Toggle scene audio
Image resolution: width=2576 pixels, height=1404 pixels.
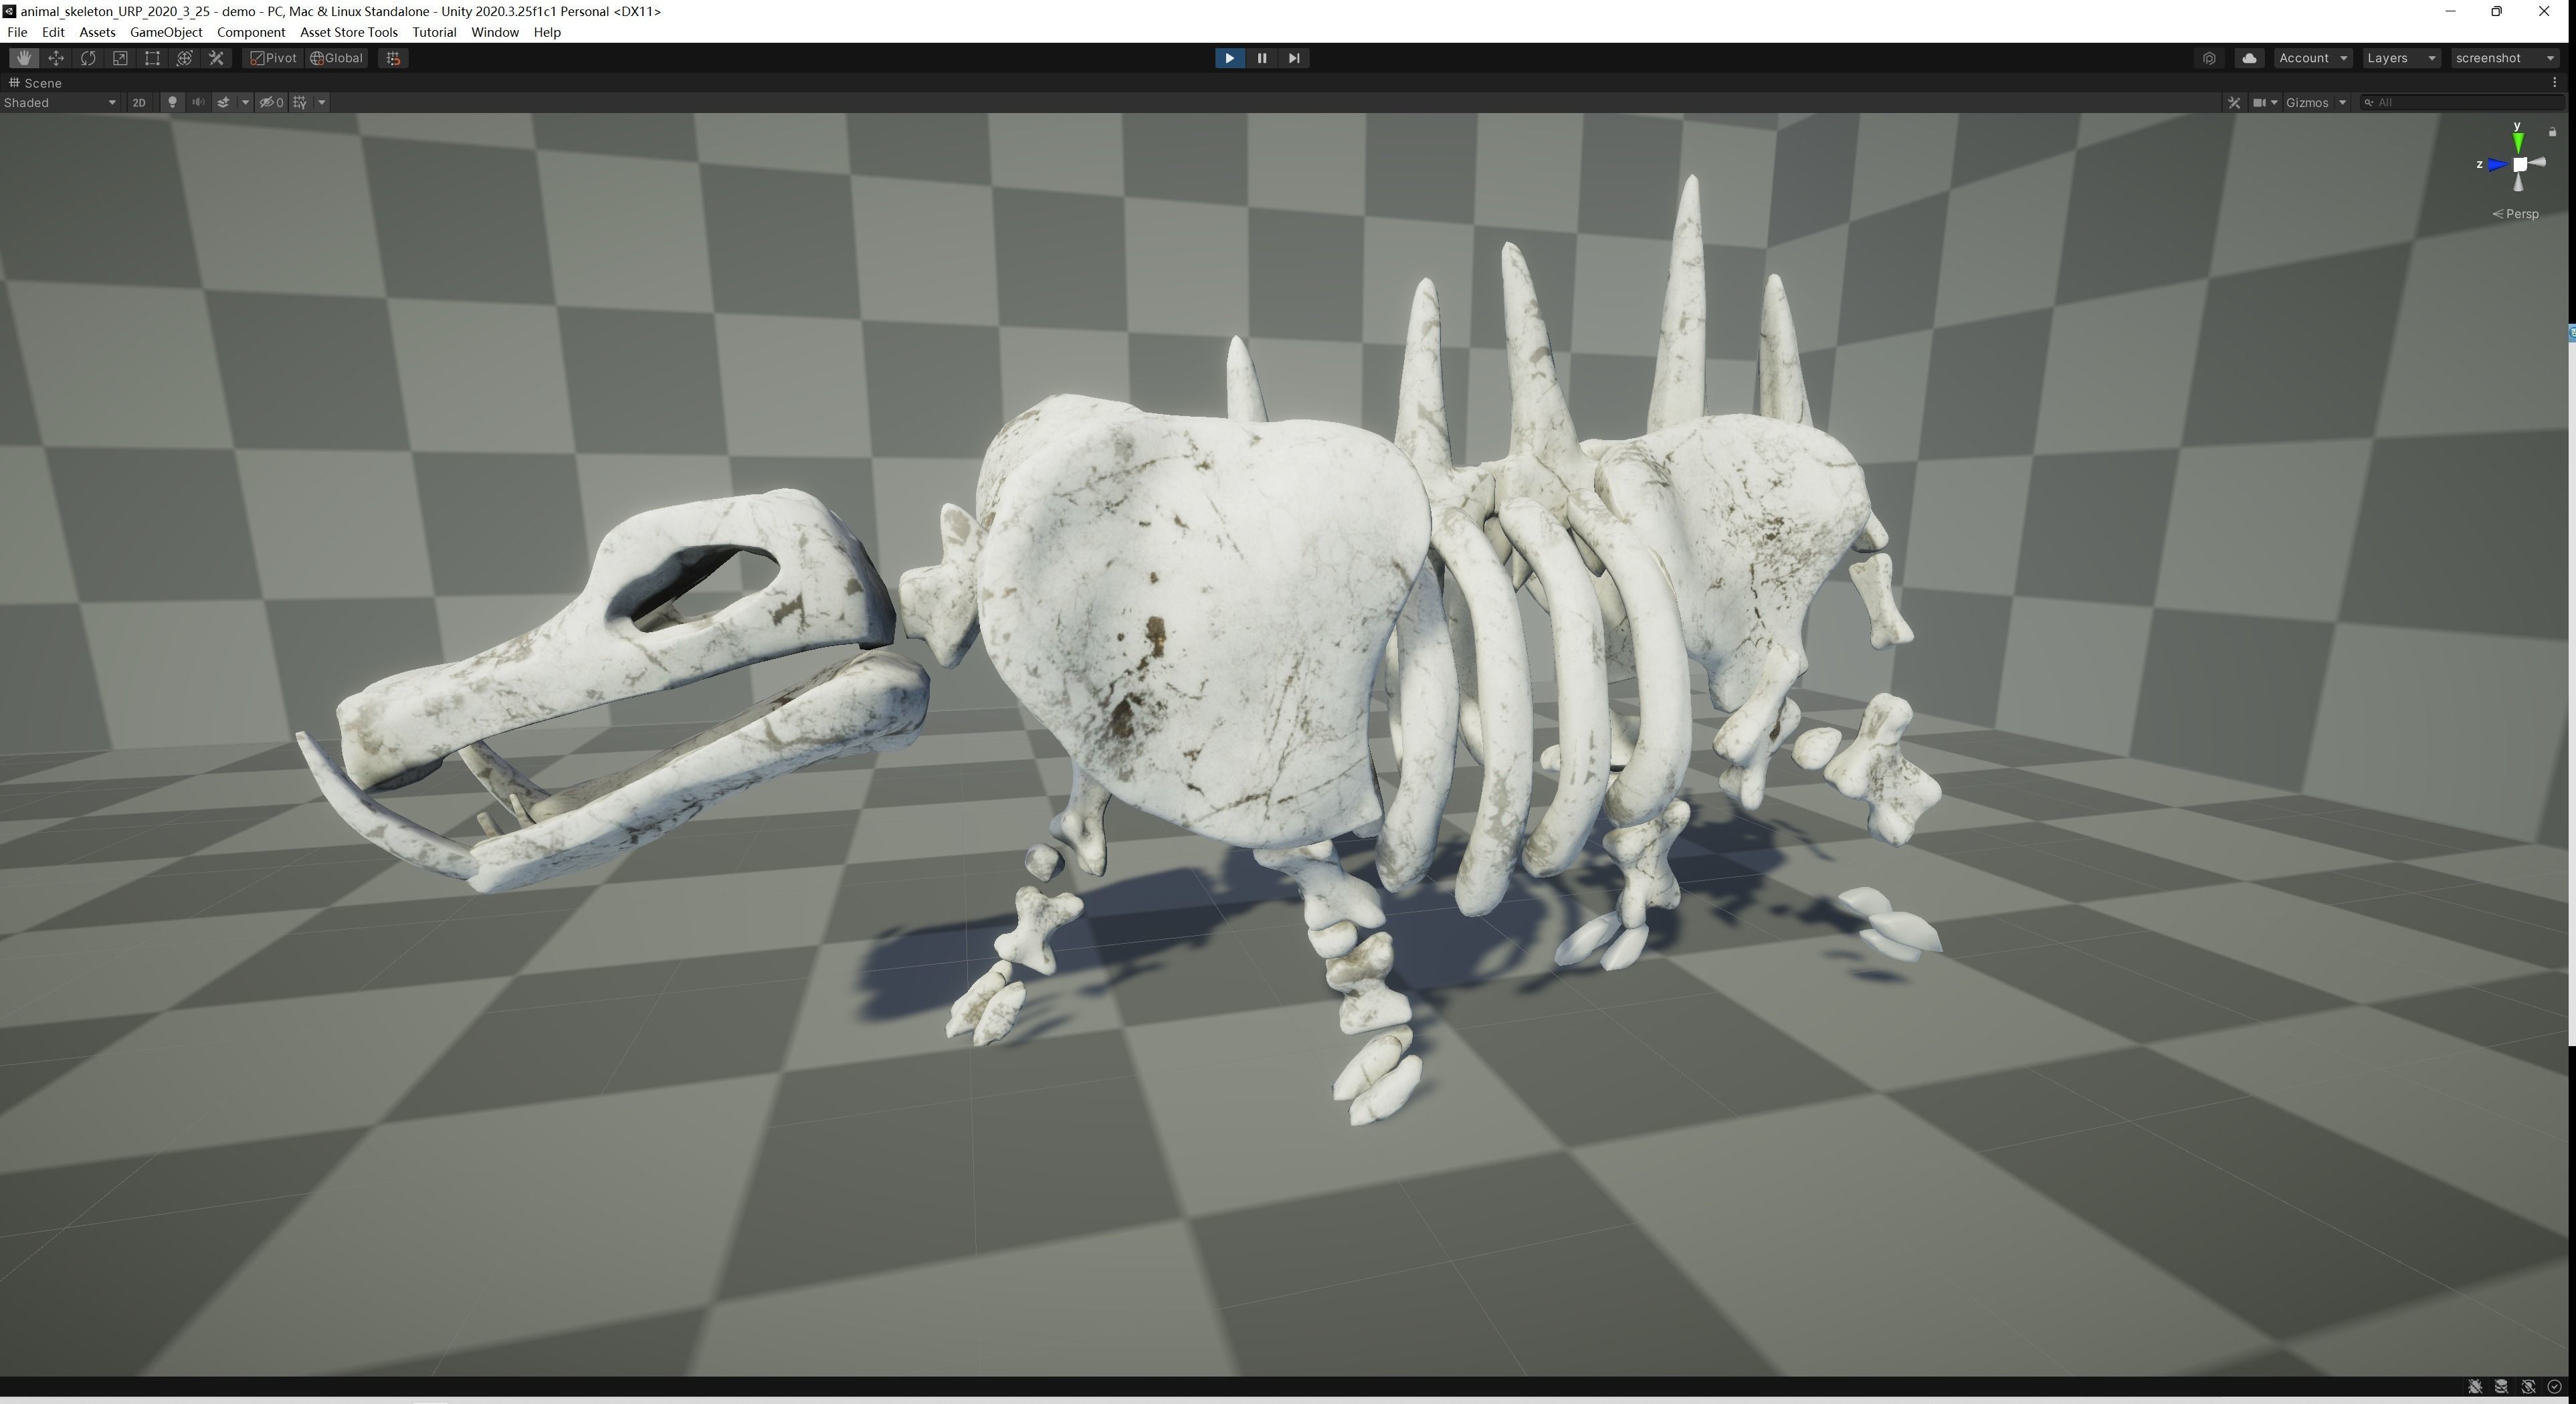click(x=198, y=102)
